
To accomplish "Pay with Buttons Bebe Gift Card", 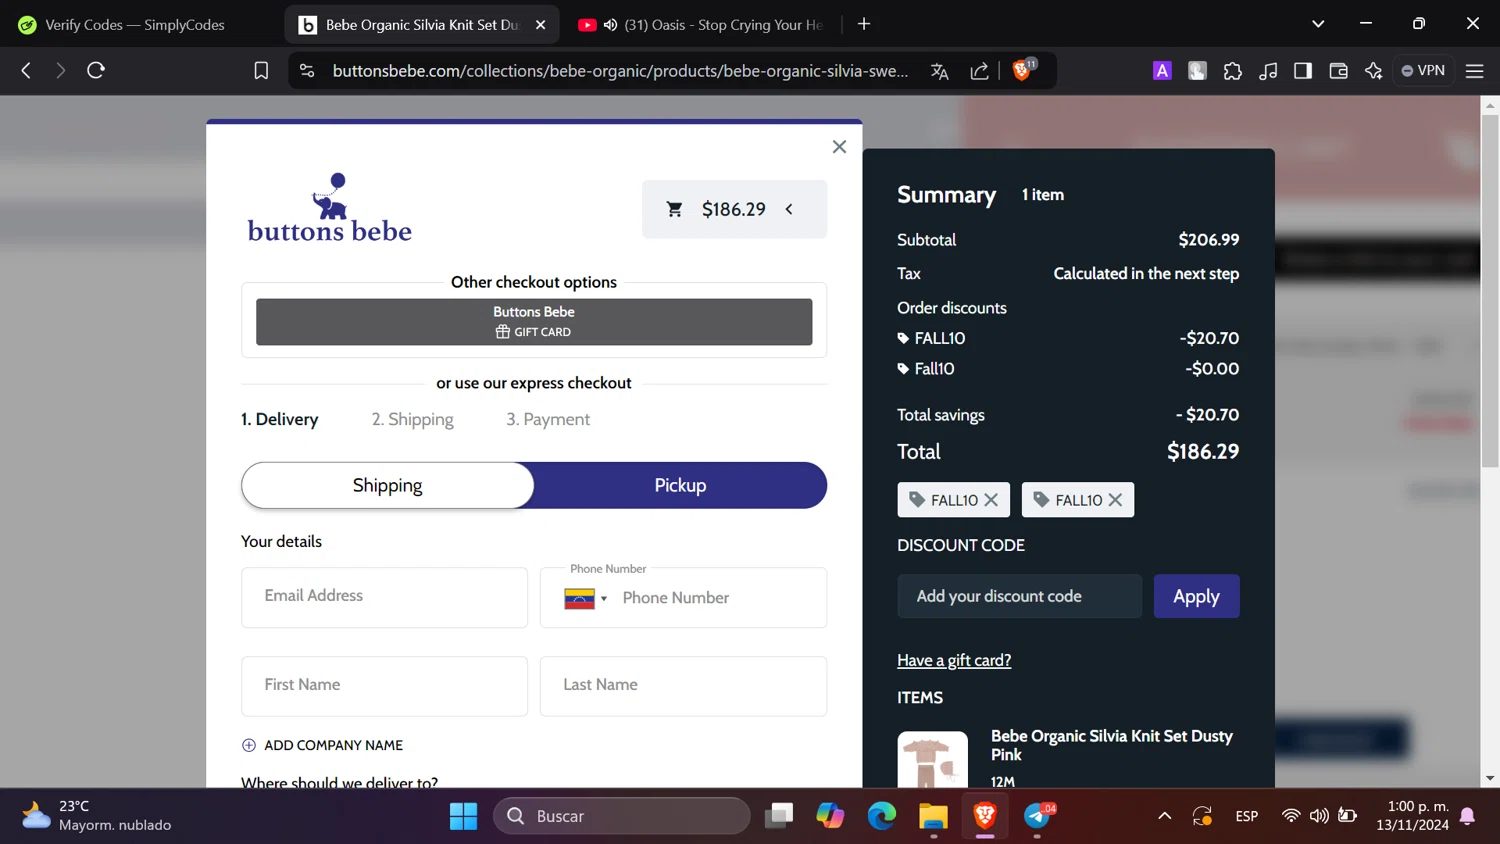I will coord(534,322).
